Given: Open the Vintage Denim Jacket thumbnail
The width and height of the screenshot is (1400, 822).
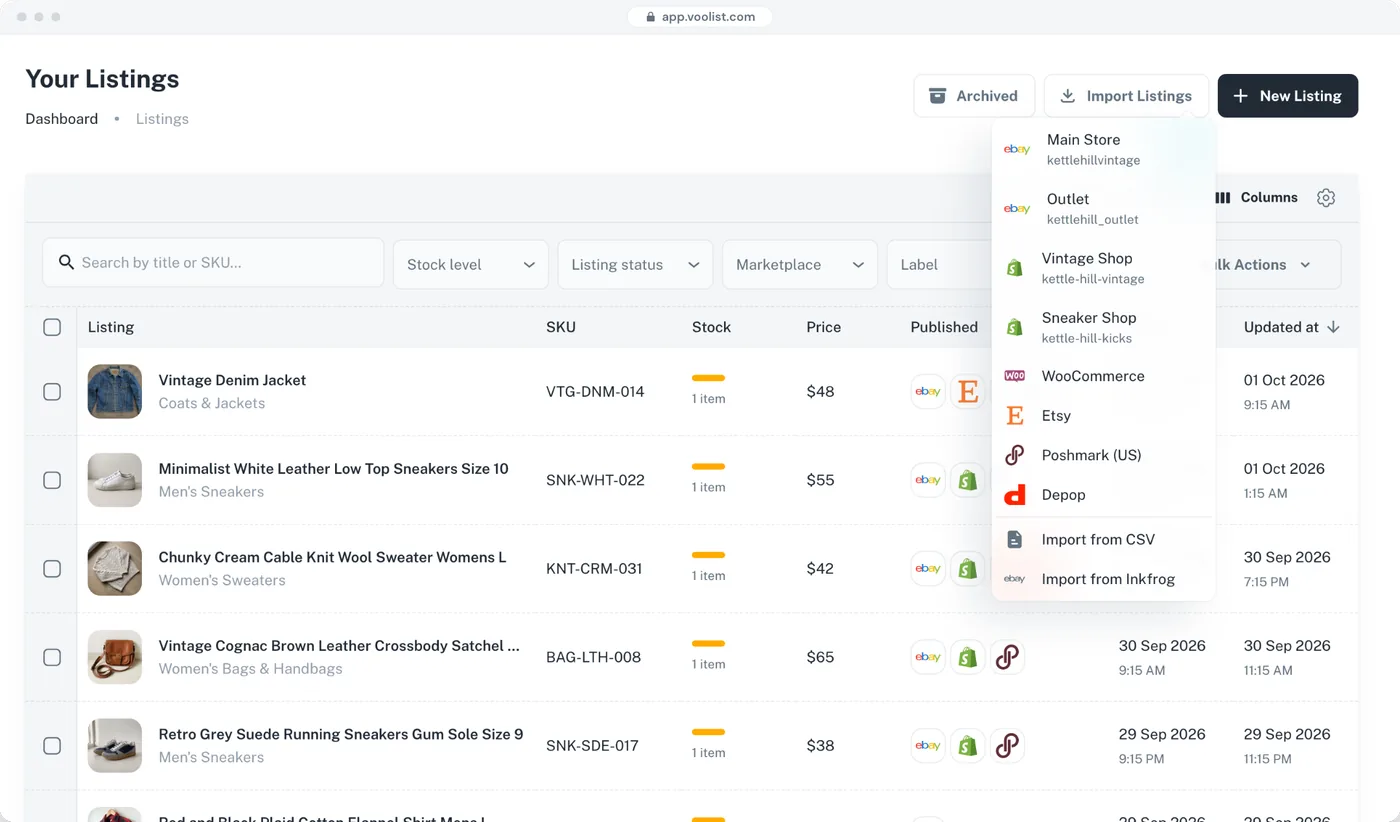Looking at the screenshot, I should (x=115, y=391).
